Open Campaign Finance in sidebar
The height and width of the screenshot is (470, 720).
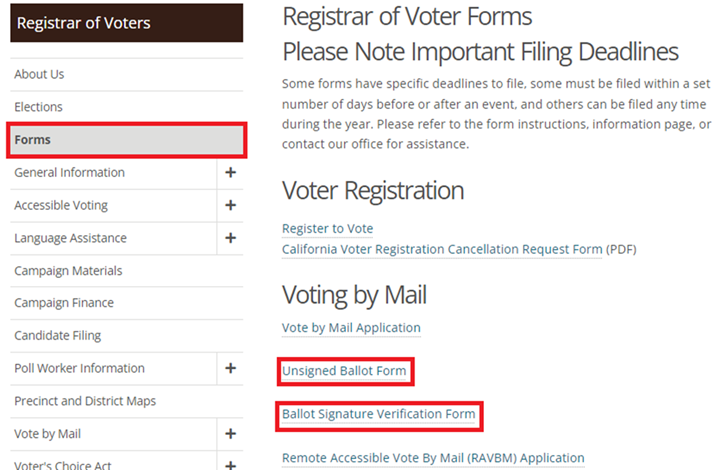pos(64,303)
